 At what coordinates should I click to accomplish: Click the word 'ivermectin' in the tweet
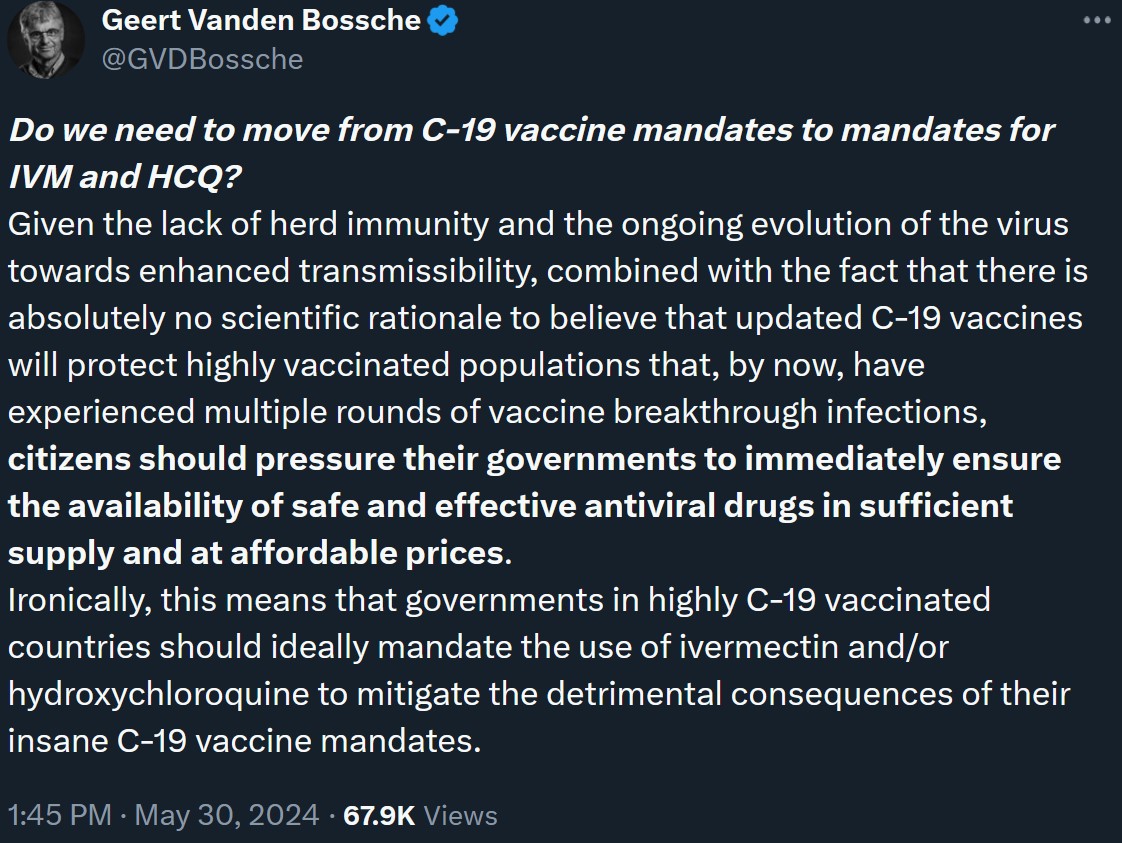[x=758, y=647]
